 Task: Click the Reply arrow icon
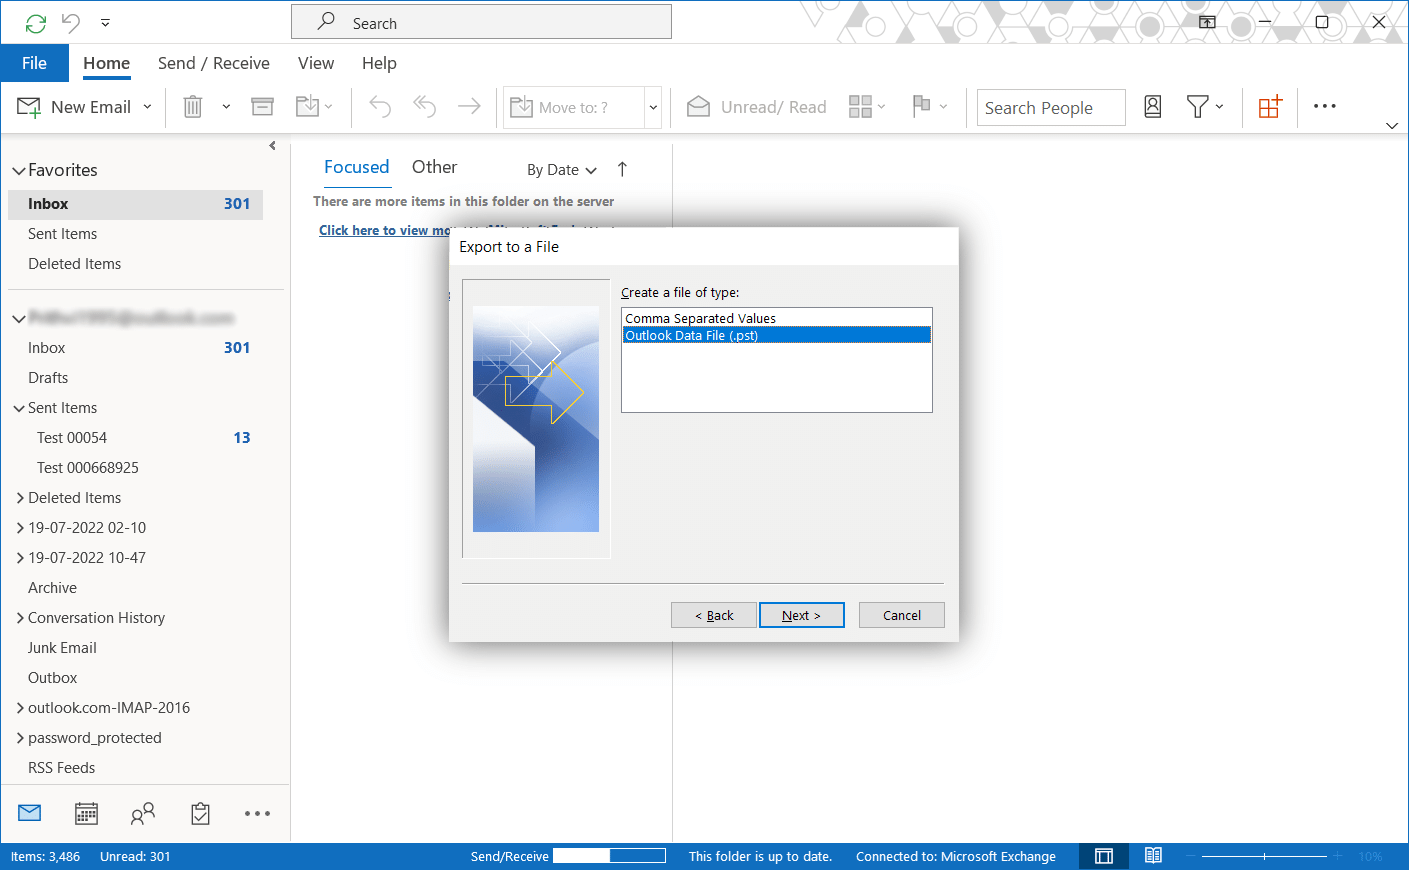pyautogui.click(x=380, y=107)
